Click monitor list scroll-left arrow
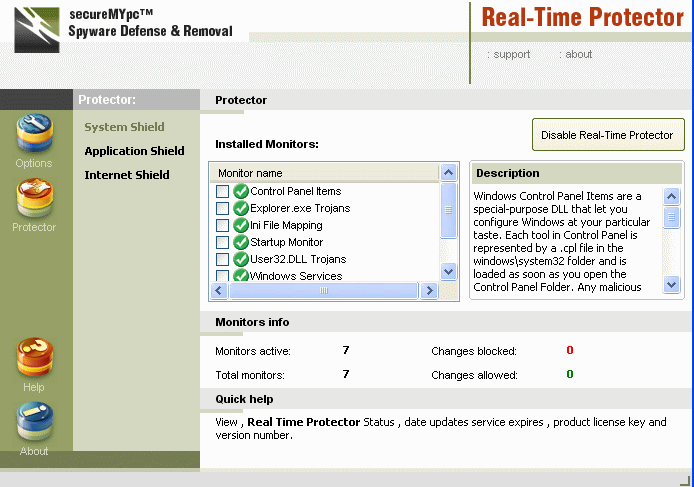Image resolution: width=694 pixels, height=487 pixels. [x=219, y=290]
